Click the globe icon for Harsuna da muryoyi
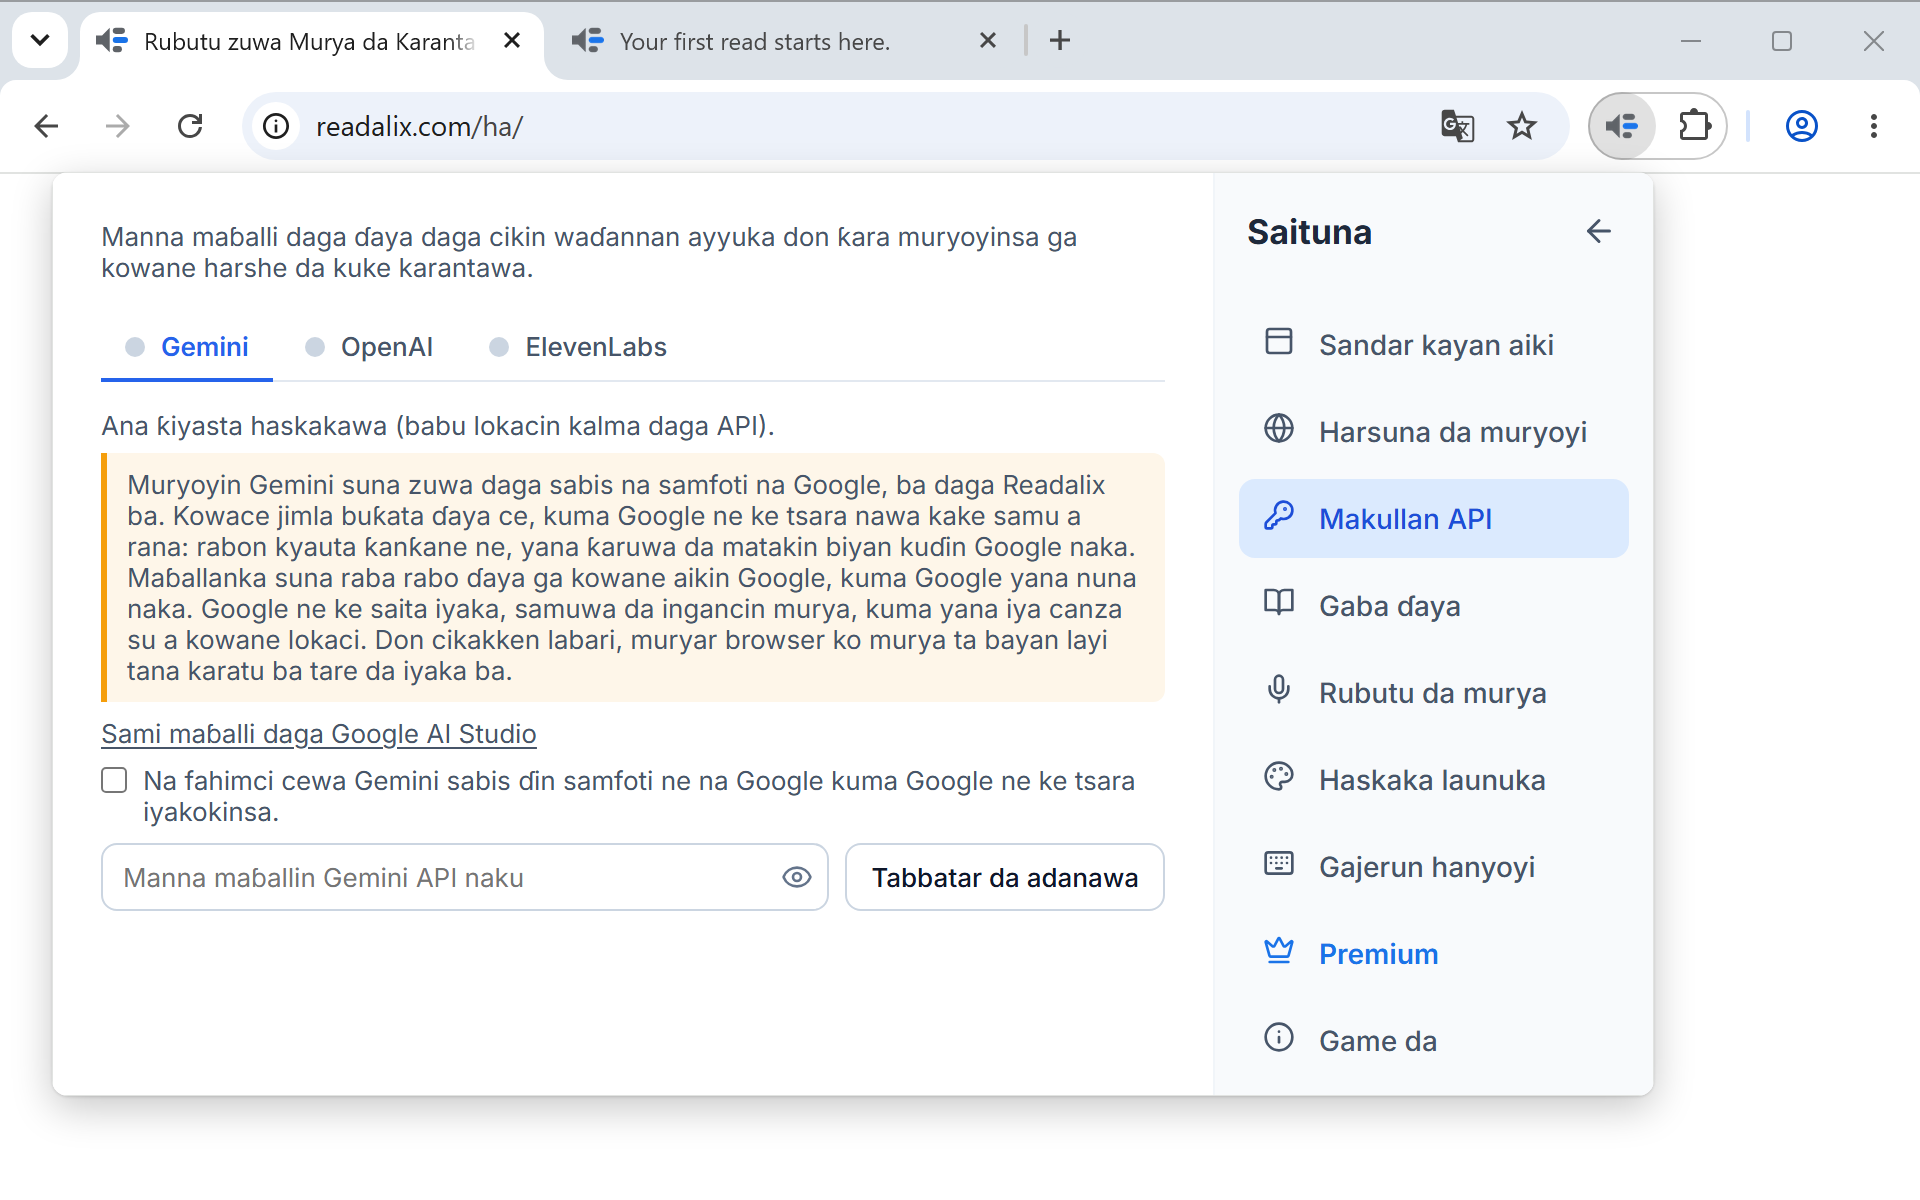The height and width of the screenshot is (1200, 1920). click(1279, 429)
